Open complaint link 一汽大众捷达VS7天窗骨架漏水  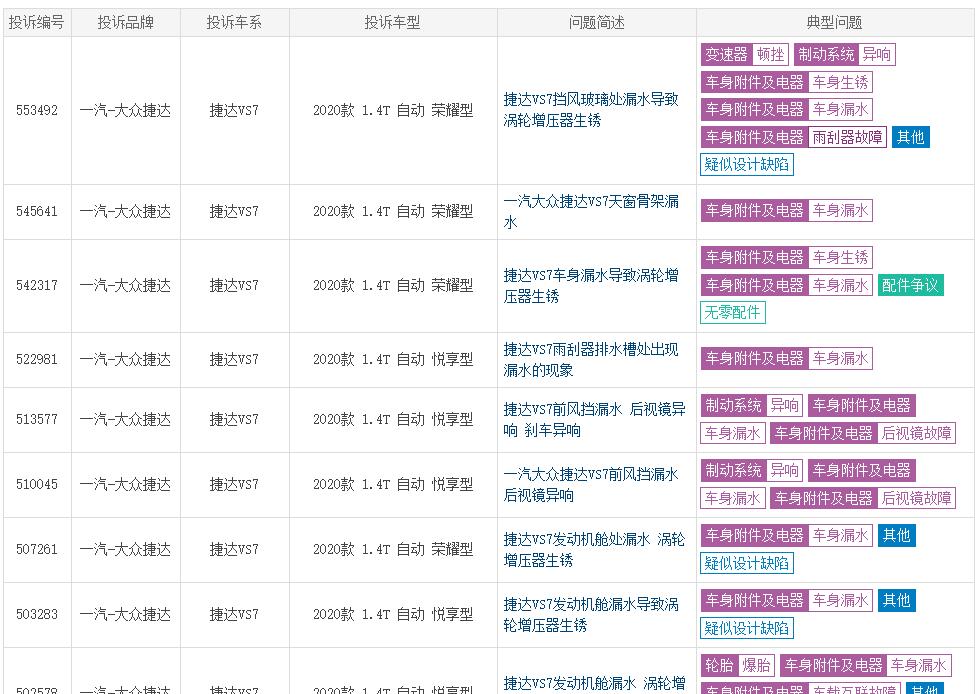click(x=591, y=211)
